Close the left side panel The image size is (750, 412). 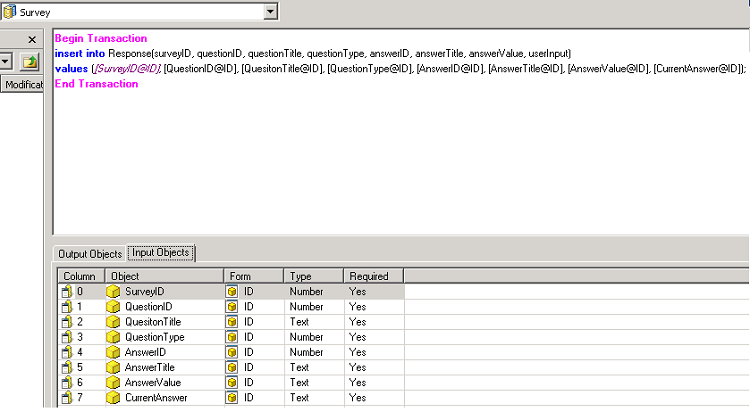(32, 40)
